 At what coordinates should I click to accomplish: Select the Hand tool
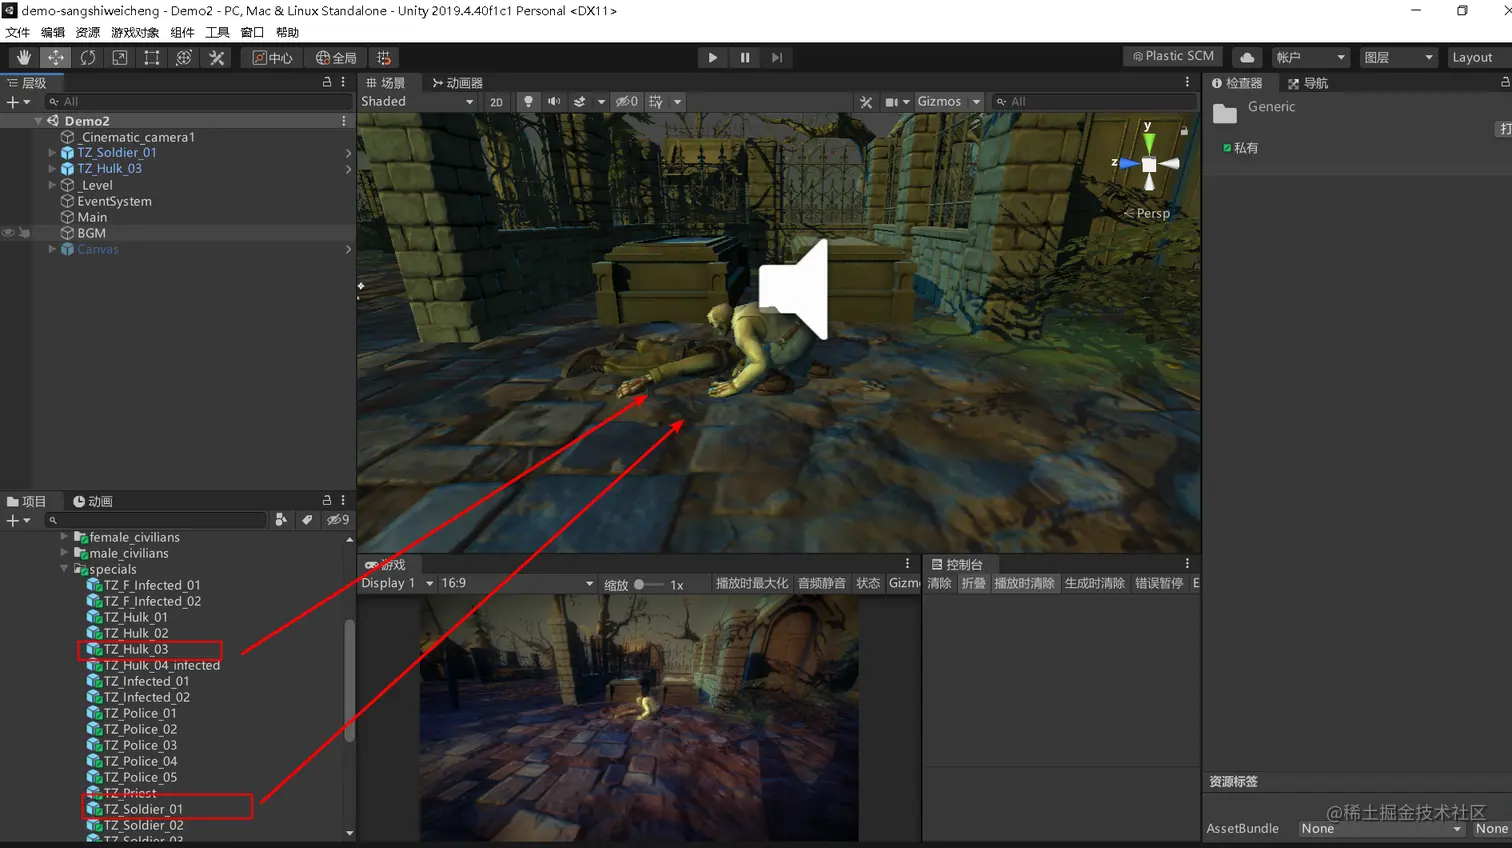24,58
